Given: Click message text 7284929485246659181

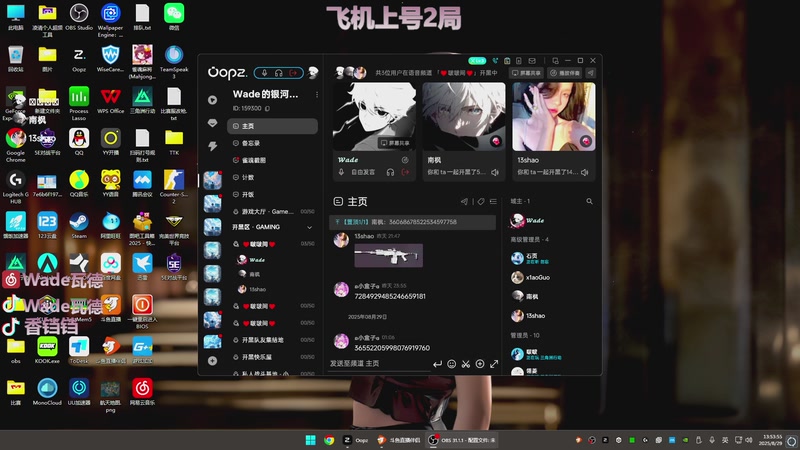Looking at the screenshot, I should point(390,296).
